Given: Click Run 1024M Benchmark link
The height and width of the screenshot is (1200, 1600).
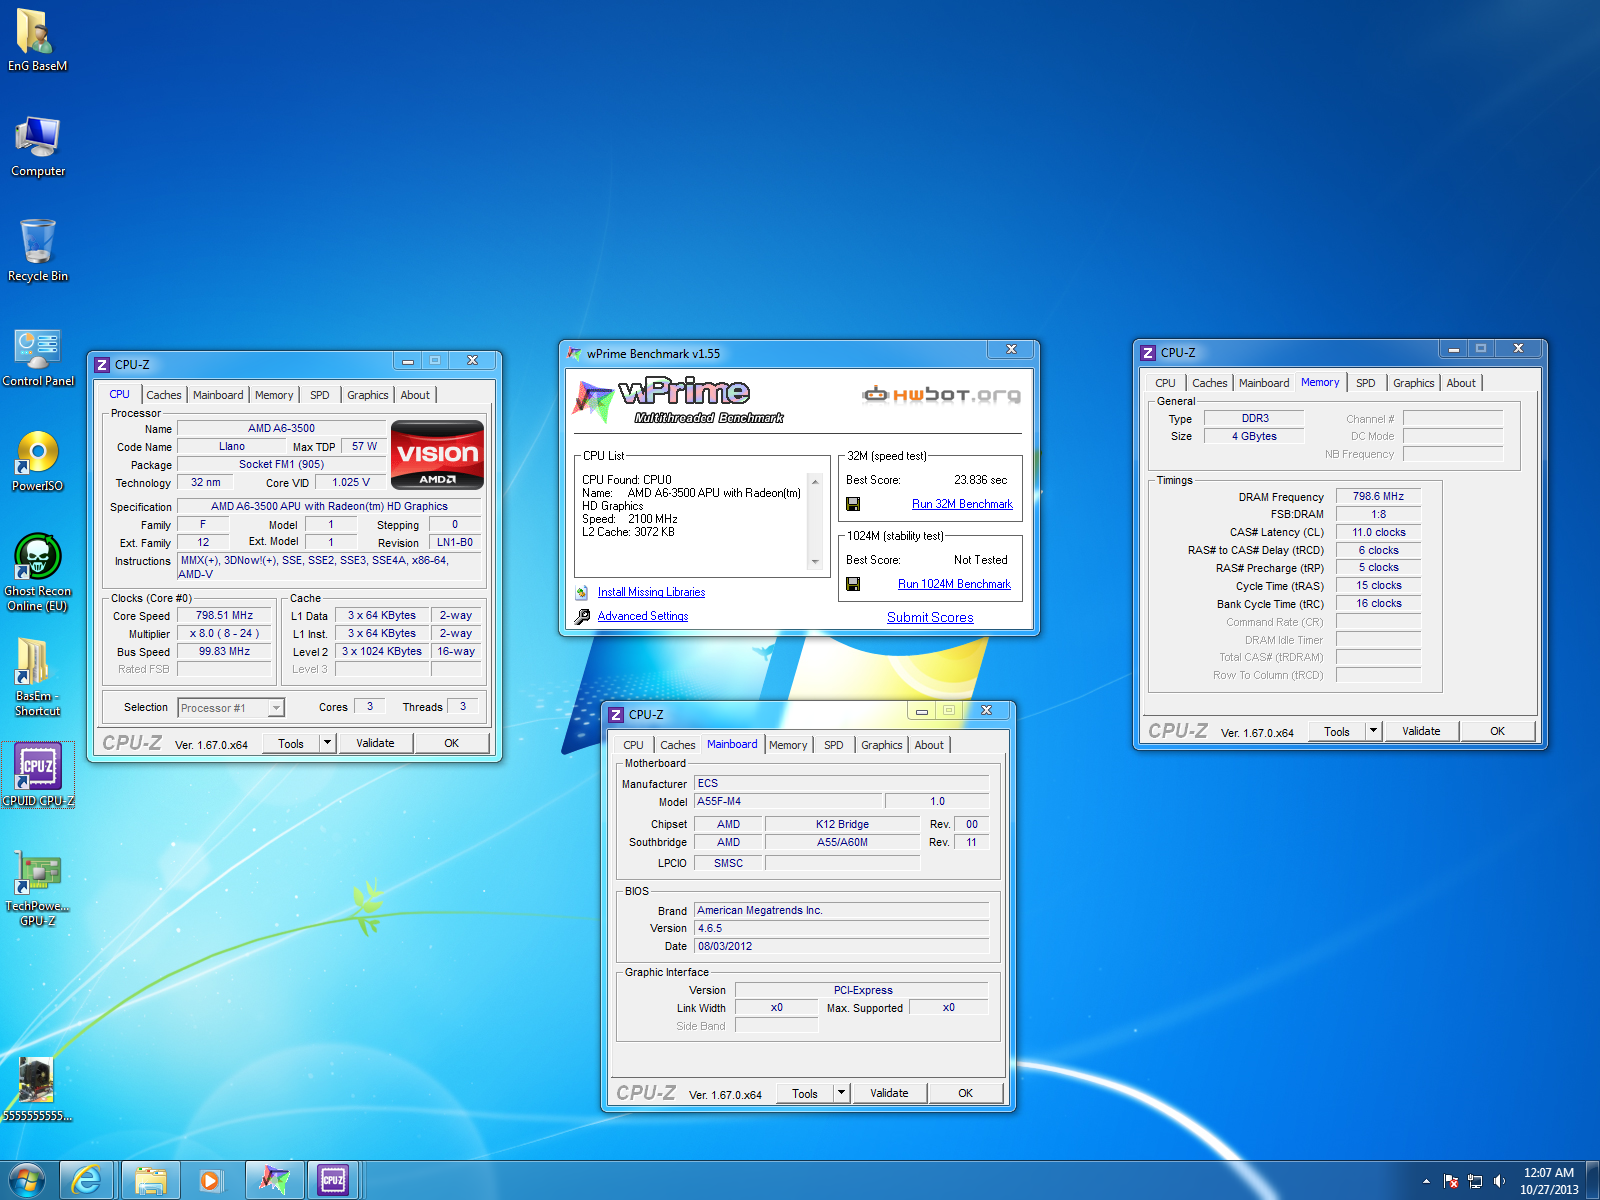Looking at the screenshot, I should pos(954,584).
